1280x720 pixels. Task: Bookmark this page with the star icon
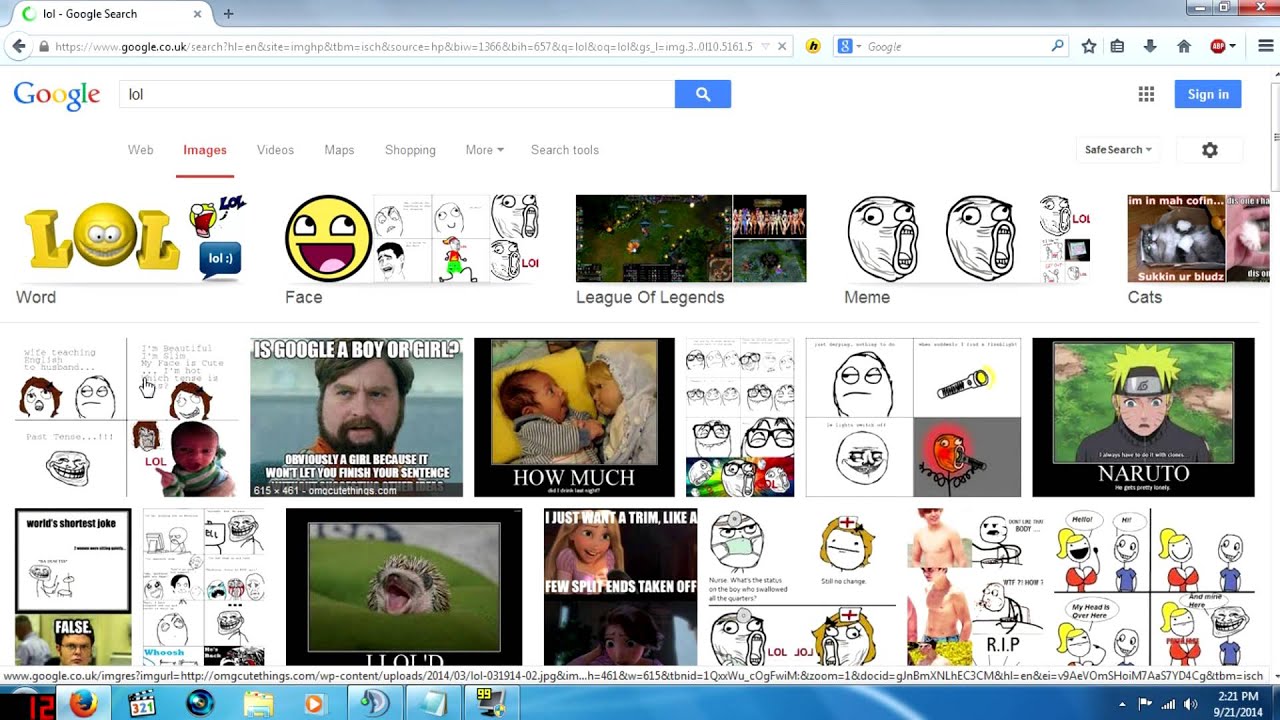tap(1089, 46)
